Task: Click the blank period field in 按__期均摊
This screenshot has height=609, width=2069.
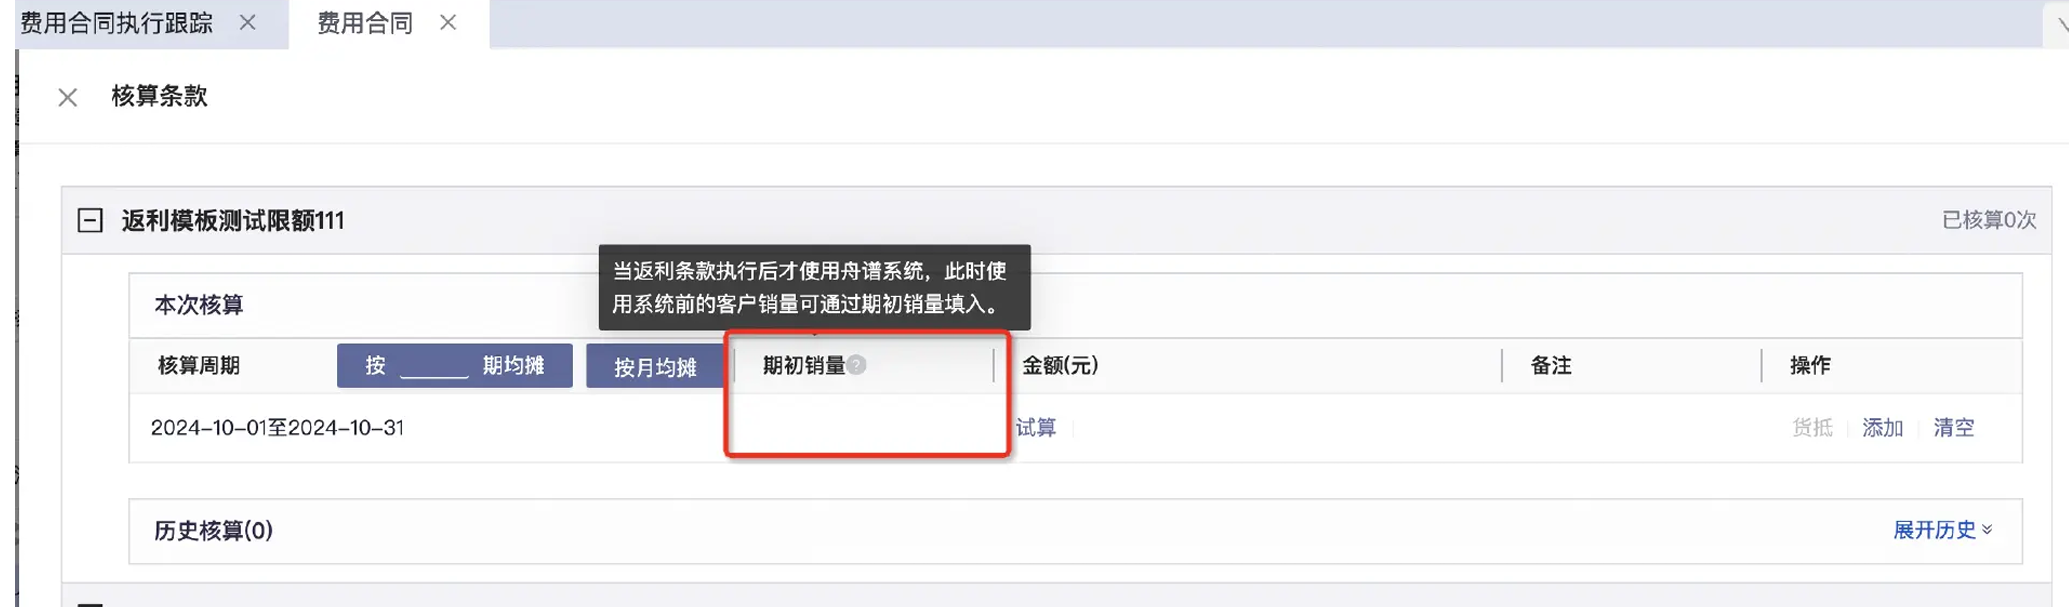Action: 434,367
